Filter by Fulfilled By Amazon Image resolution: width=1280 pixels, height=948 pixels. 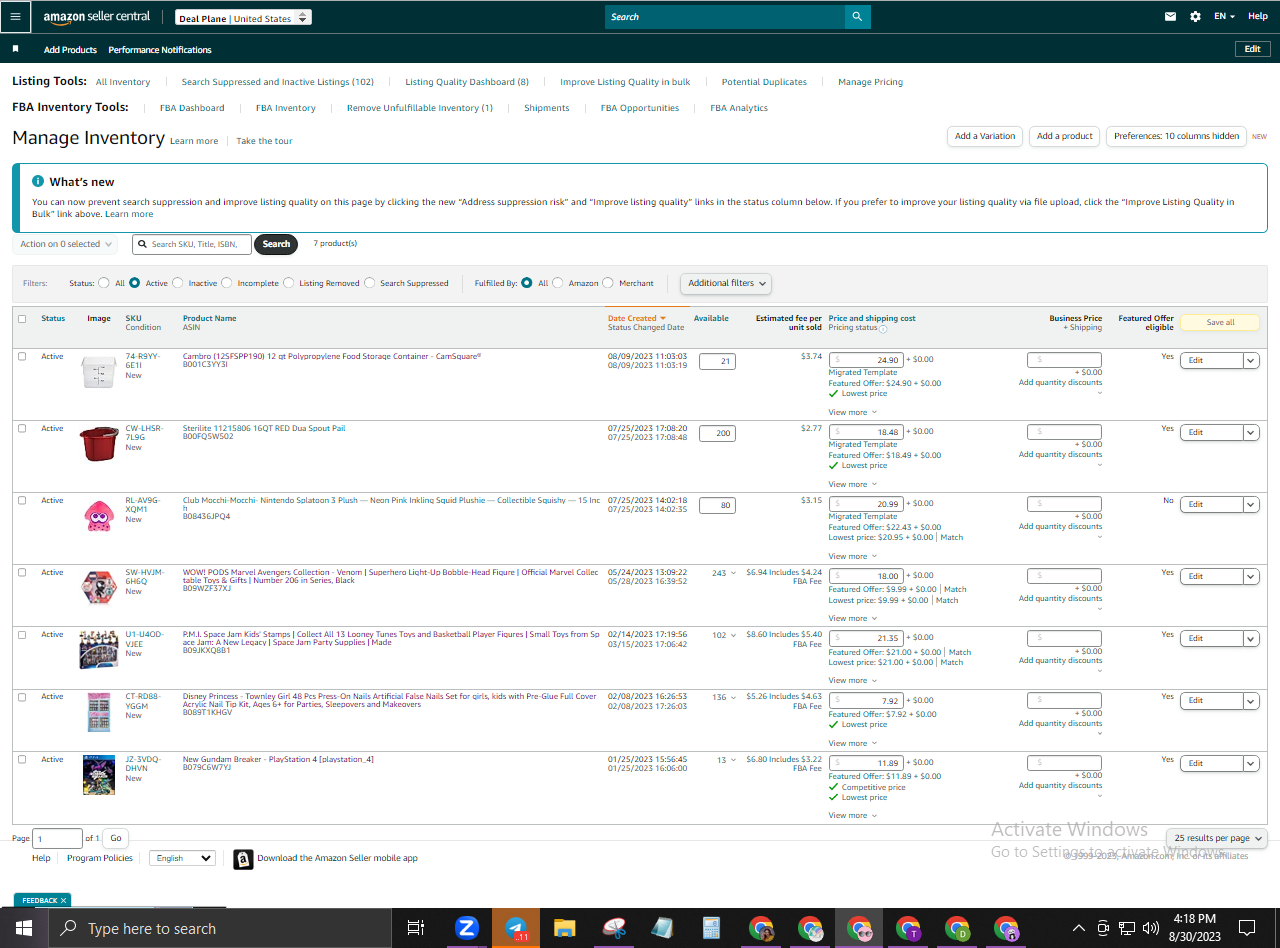tap(558, 283)
